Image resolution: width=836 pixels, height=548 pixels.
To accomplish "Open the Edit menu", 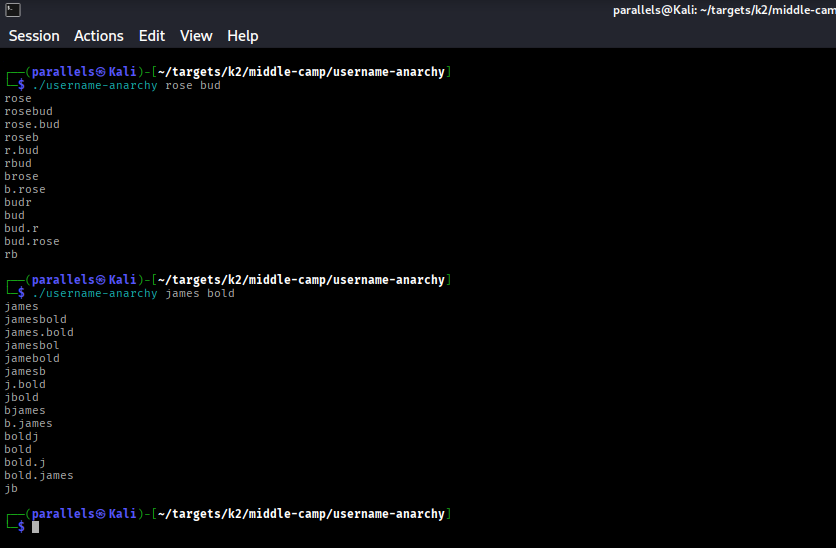I will pos(152,36).
